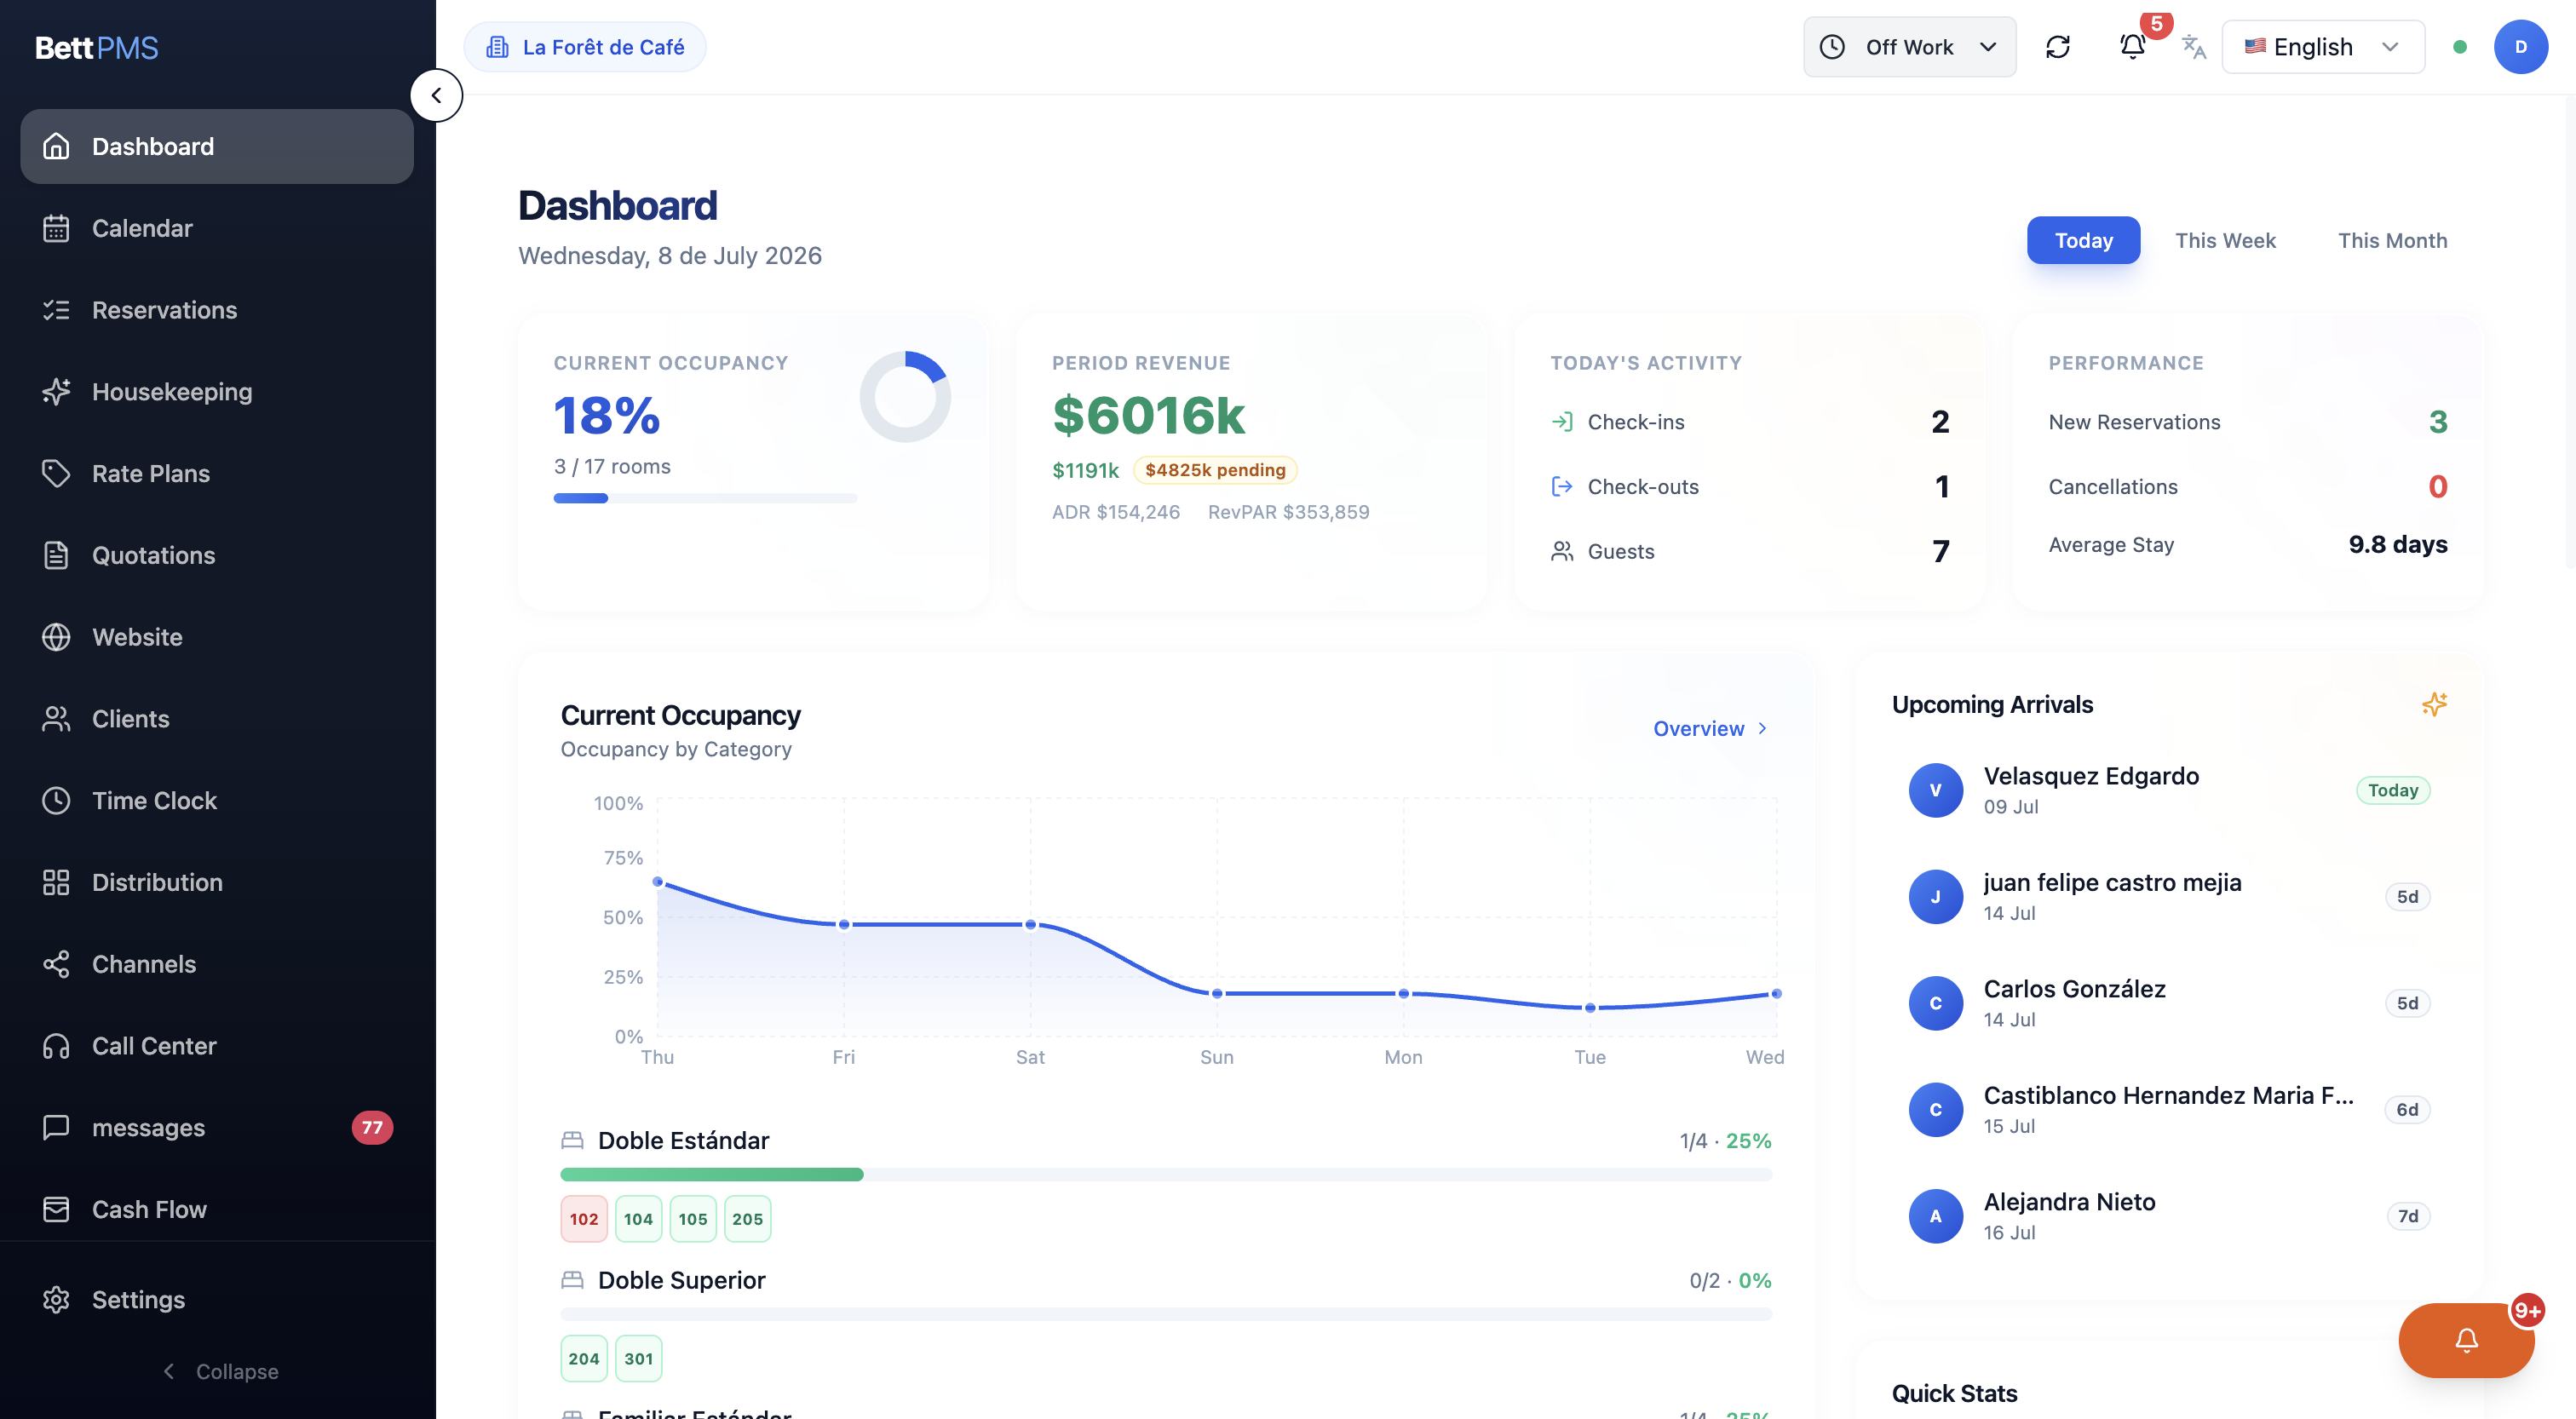Viewport: 2576px width, 1419px height.
Task: Click the translate icon in header
Action: point(2193,47)
